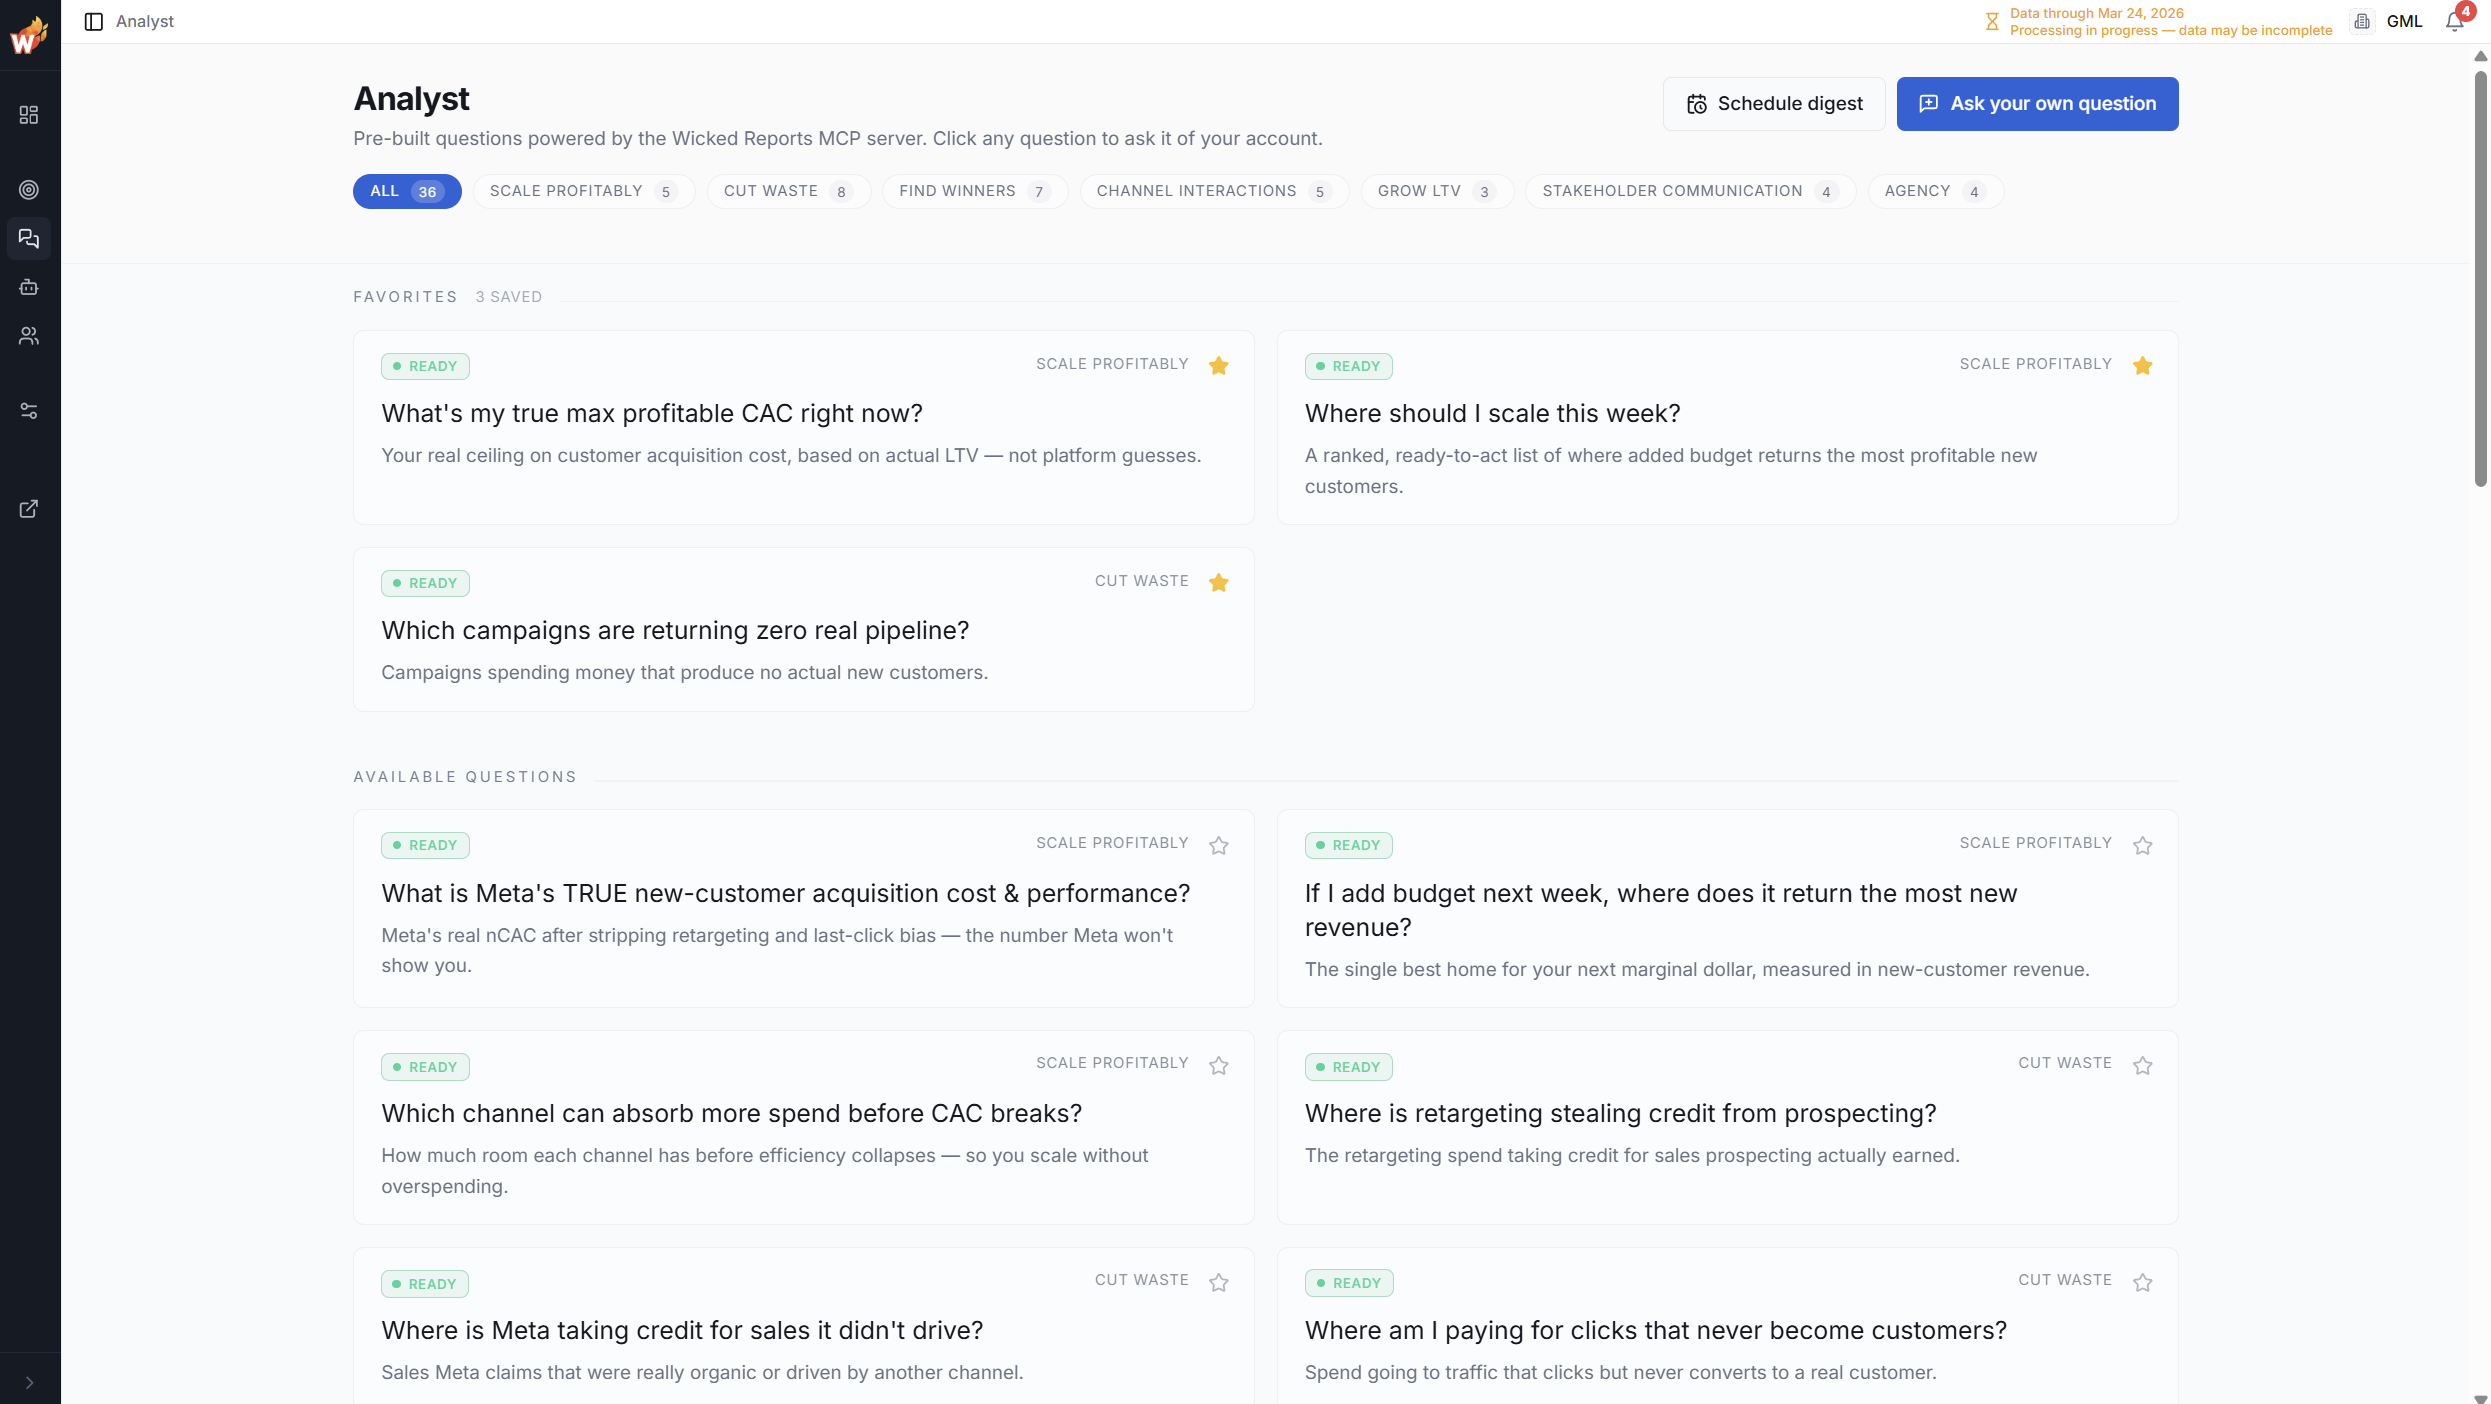The width and height of the screenshot is (2491, 1404).
Task: Click the 'Data through Mar 24, 2026' notice
Action: [x=2096, y=13]
